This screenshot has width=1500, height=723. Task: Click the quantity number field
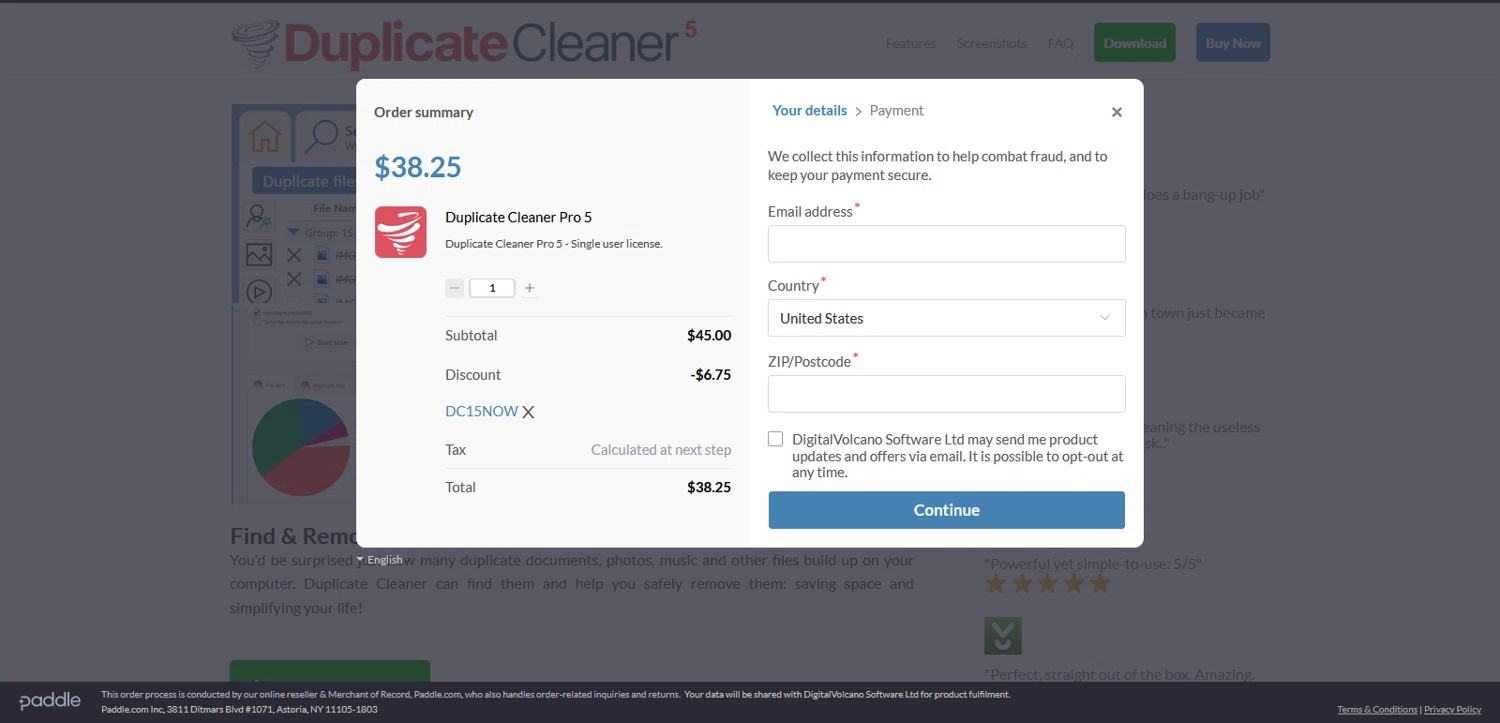pos(492,288)
